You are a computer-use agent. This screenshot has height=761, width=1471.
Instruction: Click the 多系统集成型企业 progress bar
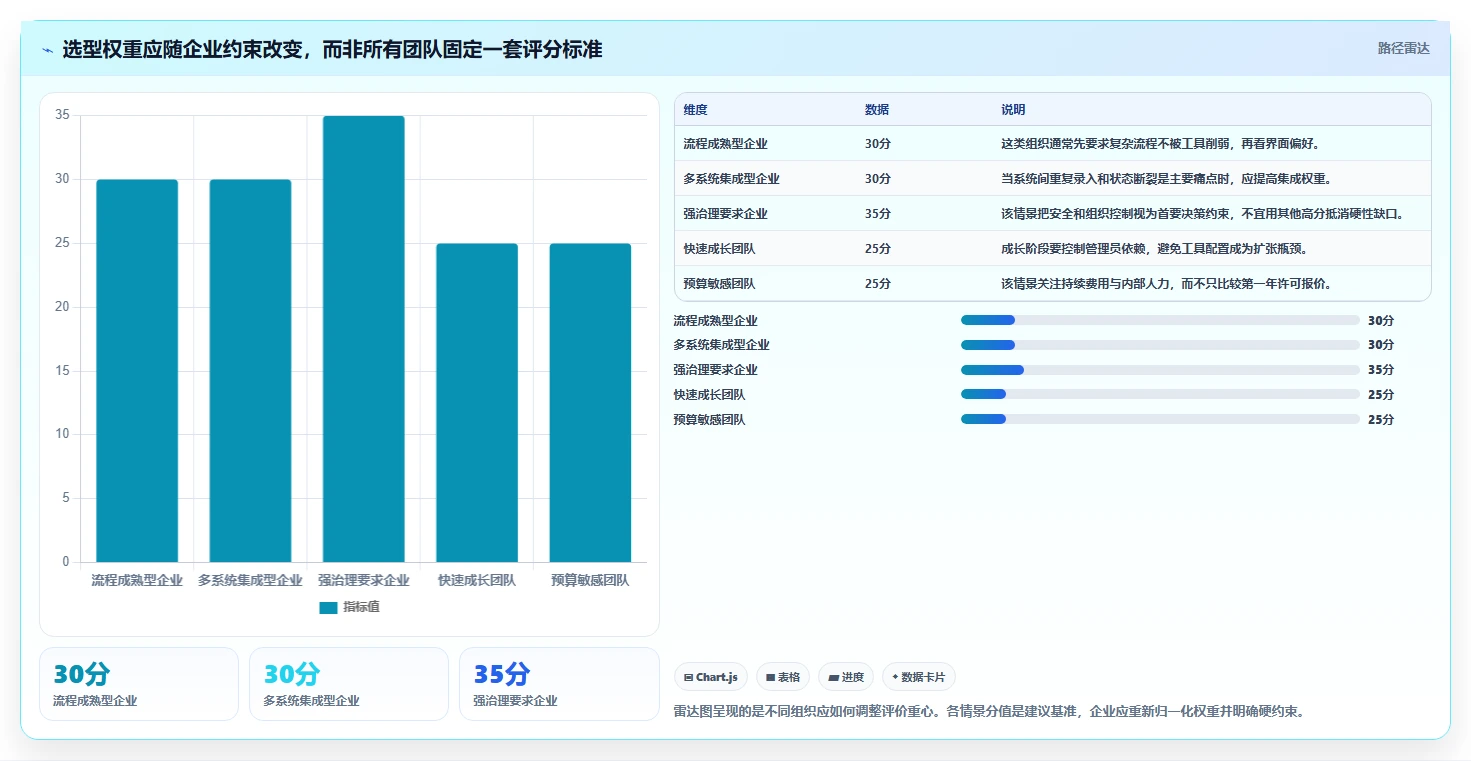1160,345
